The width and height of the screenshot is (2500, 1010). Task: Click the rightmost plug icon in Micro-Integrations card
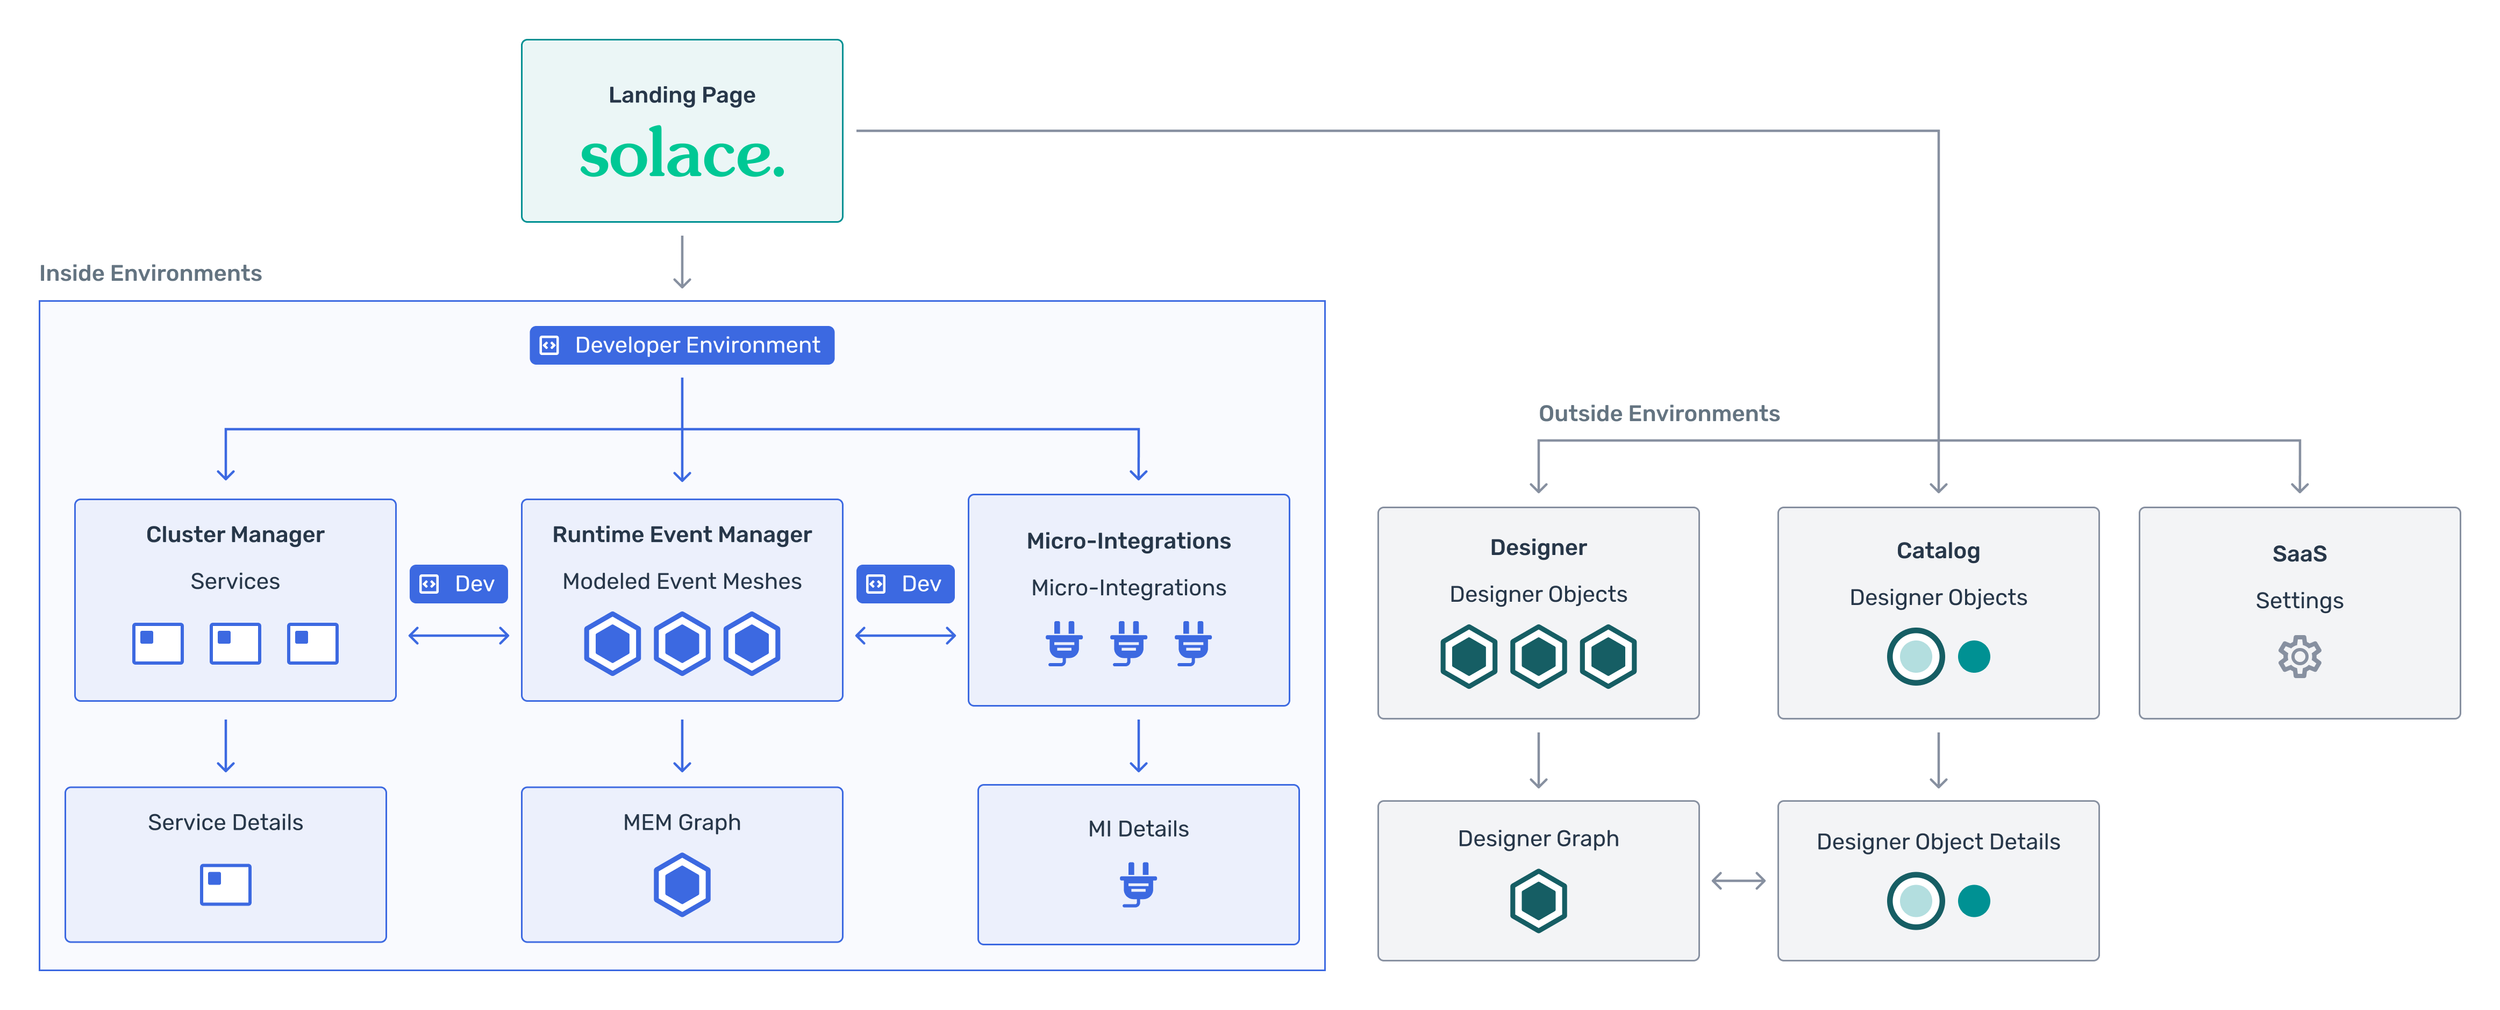point(1193,644)
